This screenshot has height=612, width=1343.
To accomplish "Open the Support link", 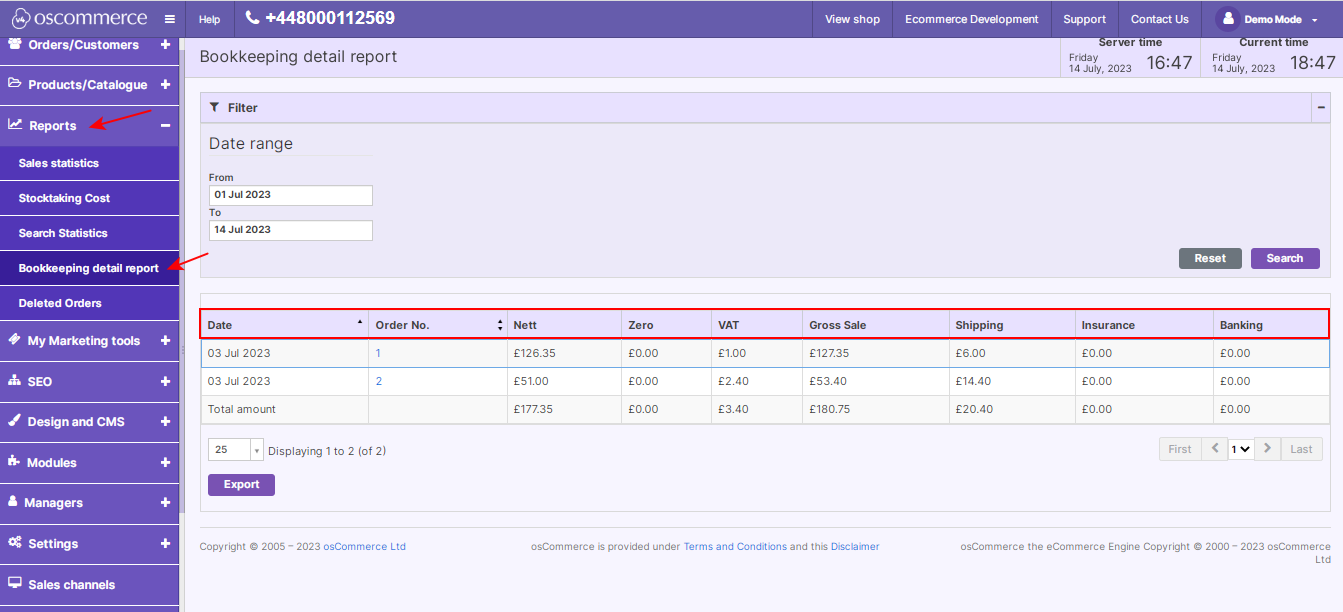I will (x=1085, y=19).
